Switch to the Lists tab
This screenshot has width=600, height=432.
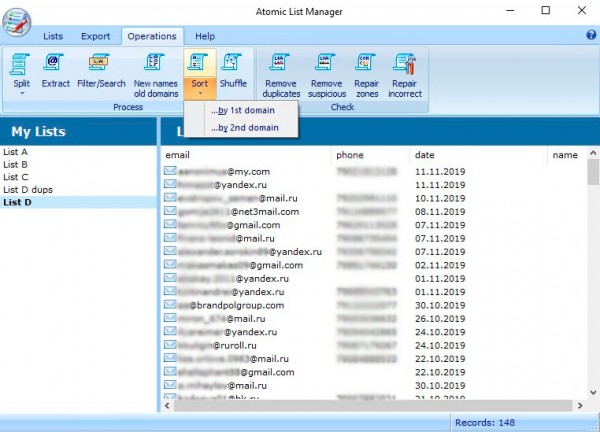[x=53, y=36]
